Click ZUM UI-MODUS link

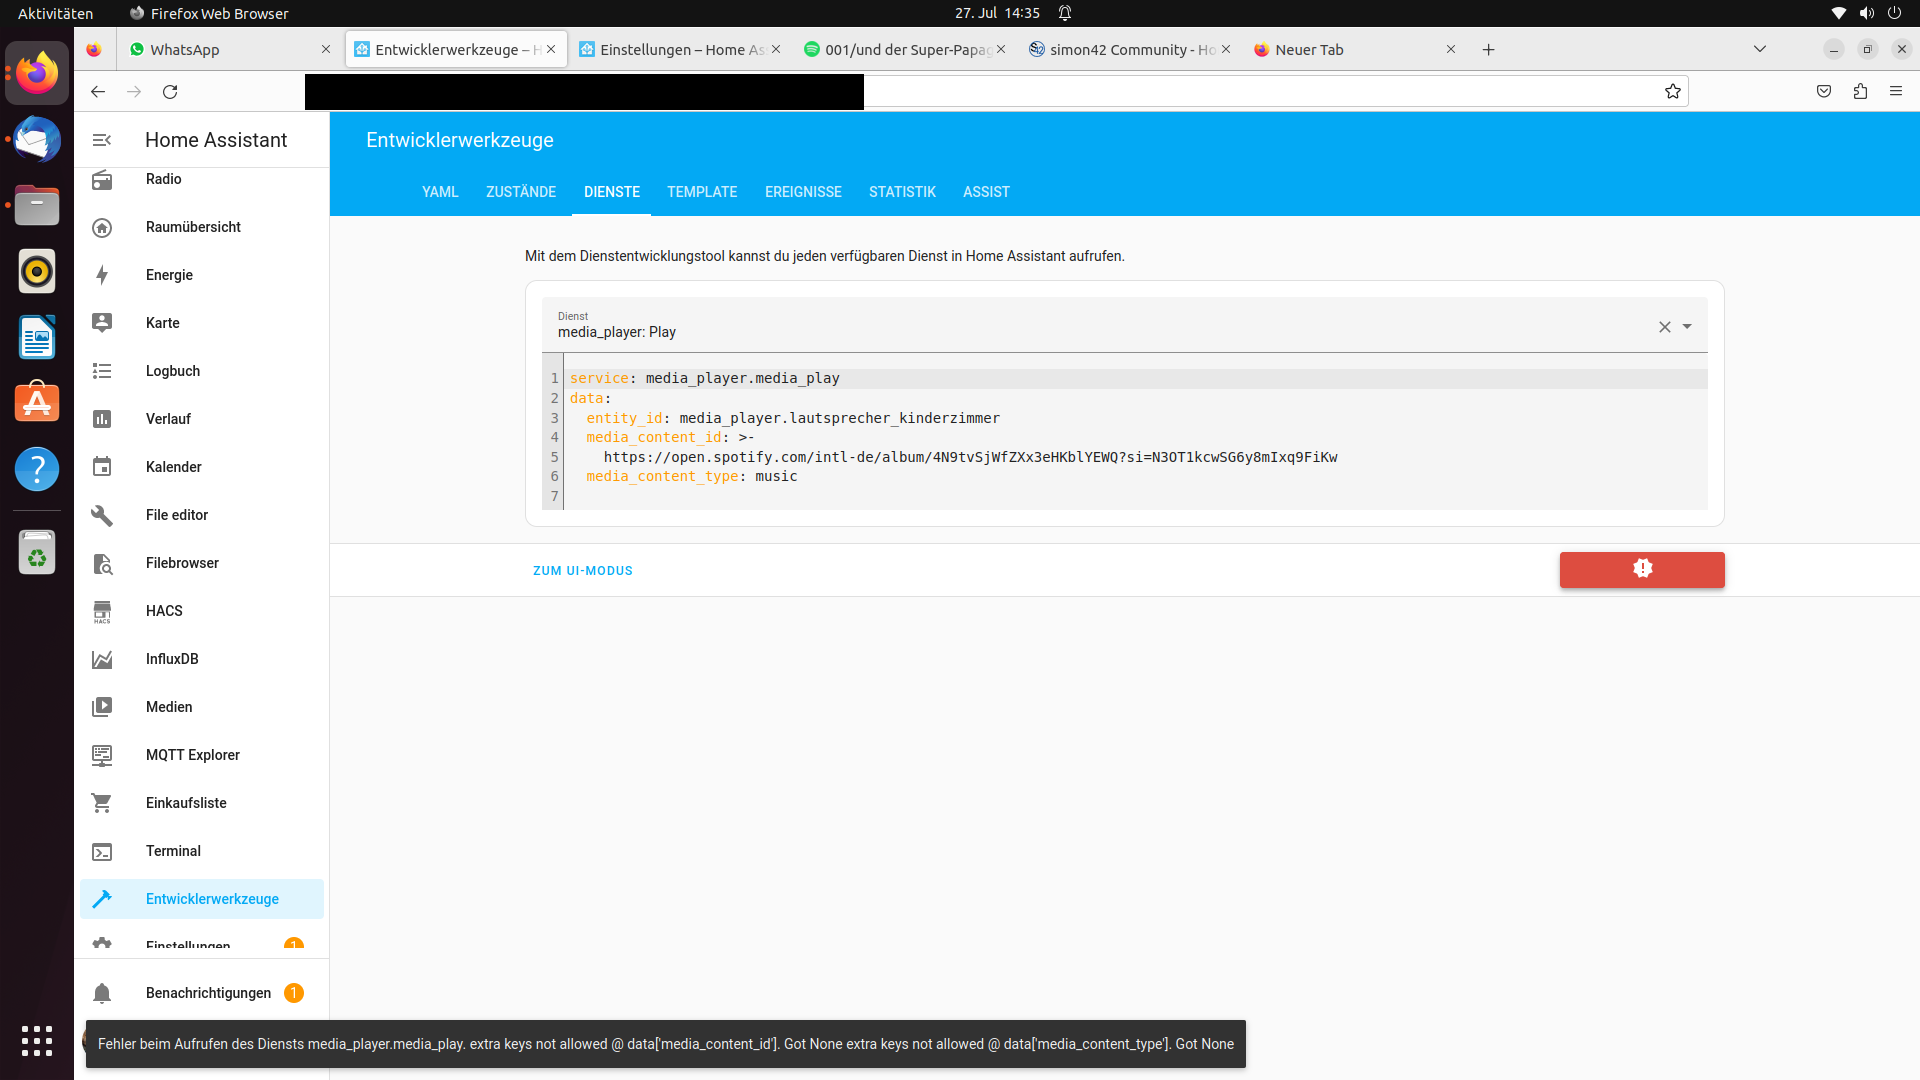tap(583, 571)
